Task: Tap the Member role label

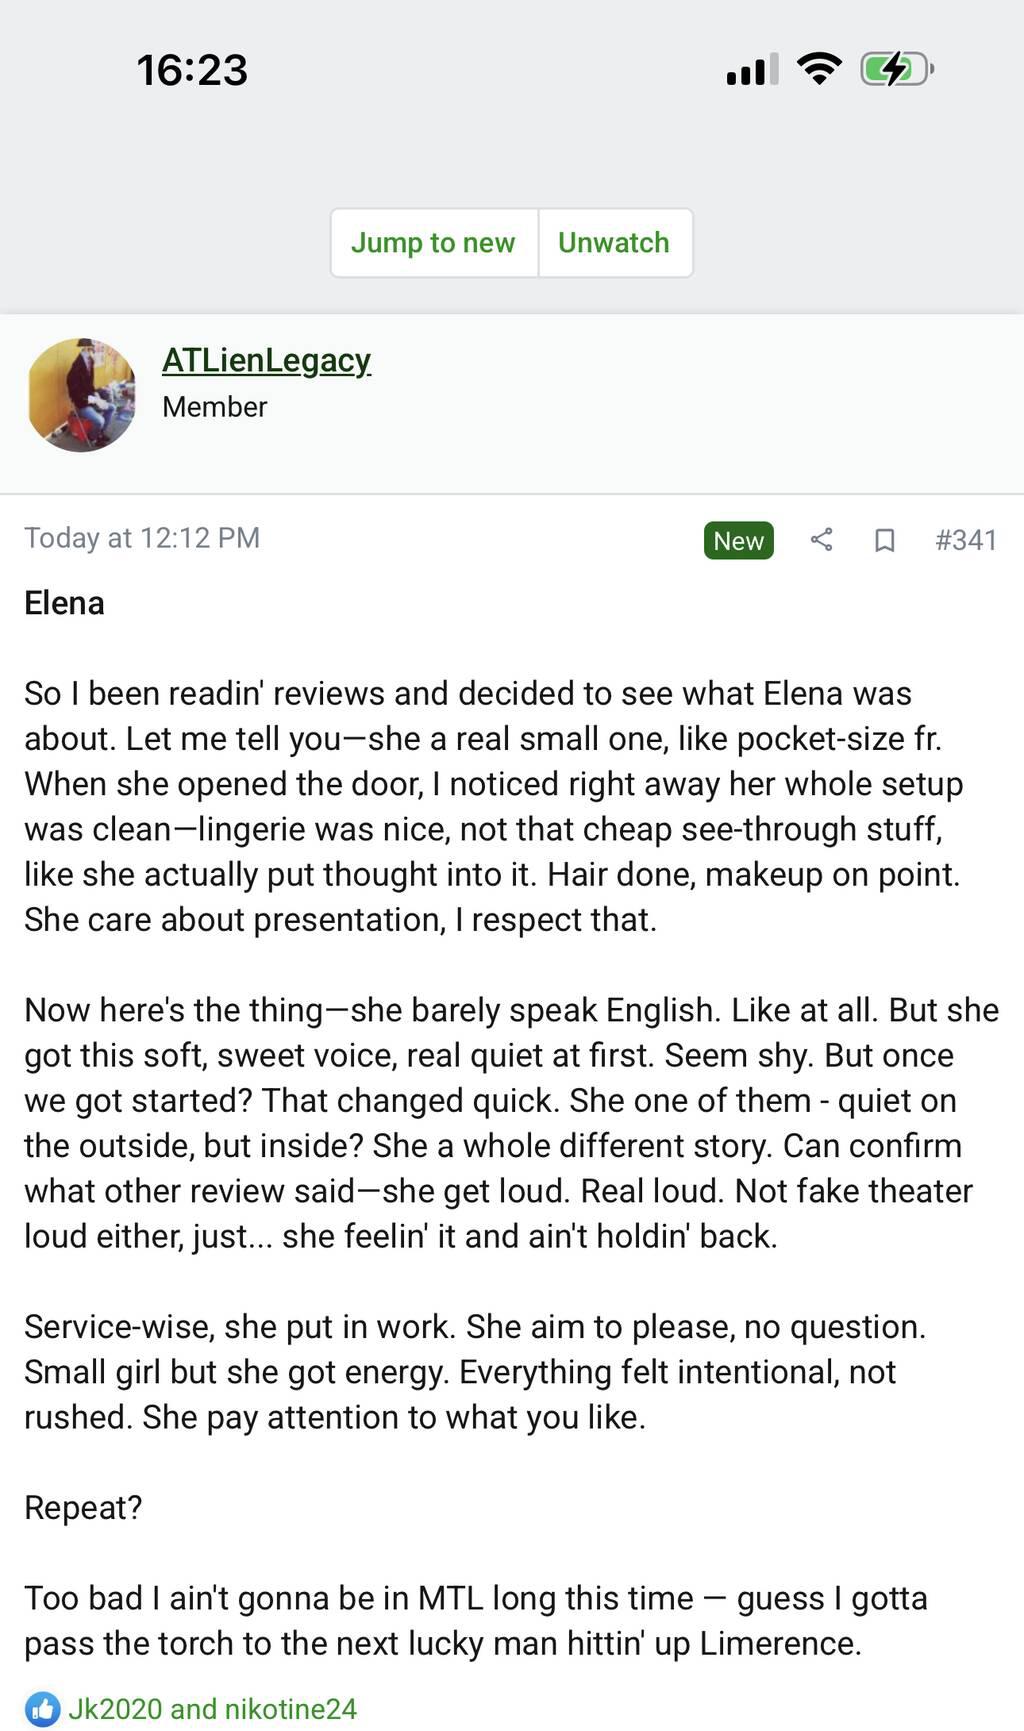Action: (x=214, y=407)
